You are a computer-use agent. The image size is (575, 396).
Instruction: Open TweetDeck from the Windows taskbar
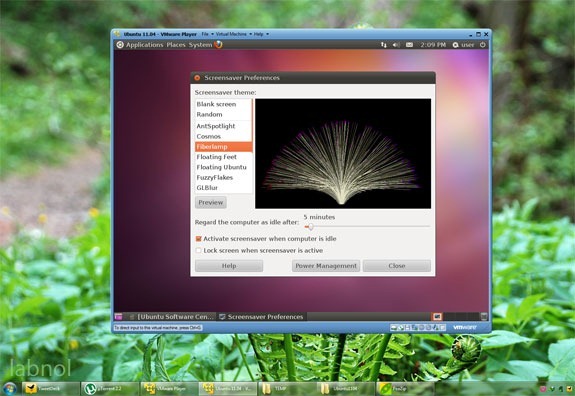50,389
